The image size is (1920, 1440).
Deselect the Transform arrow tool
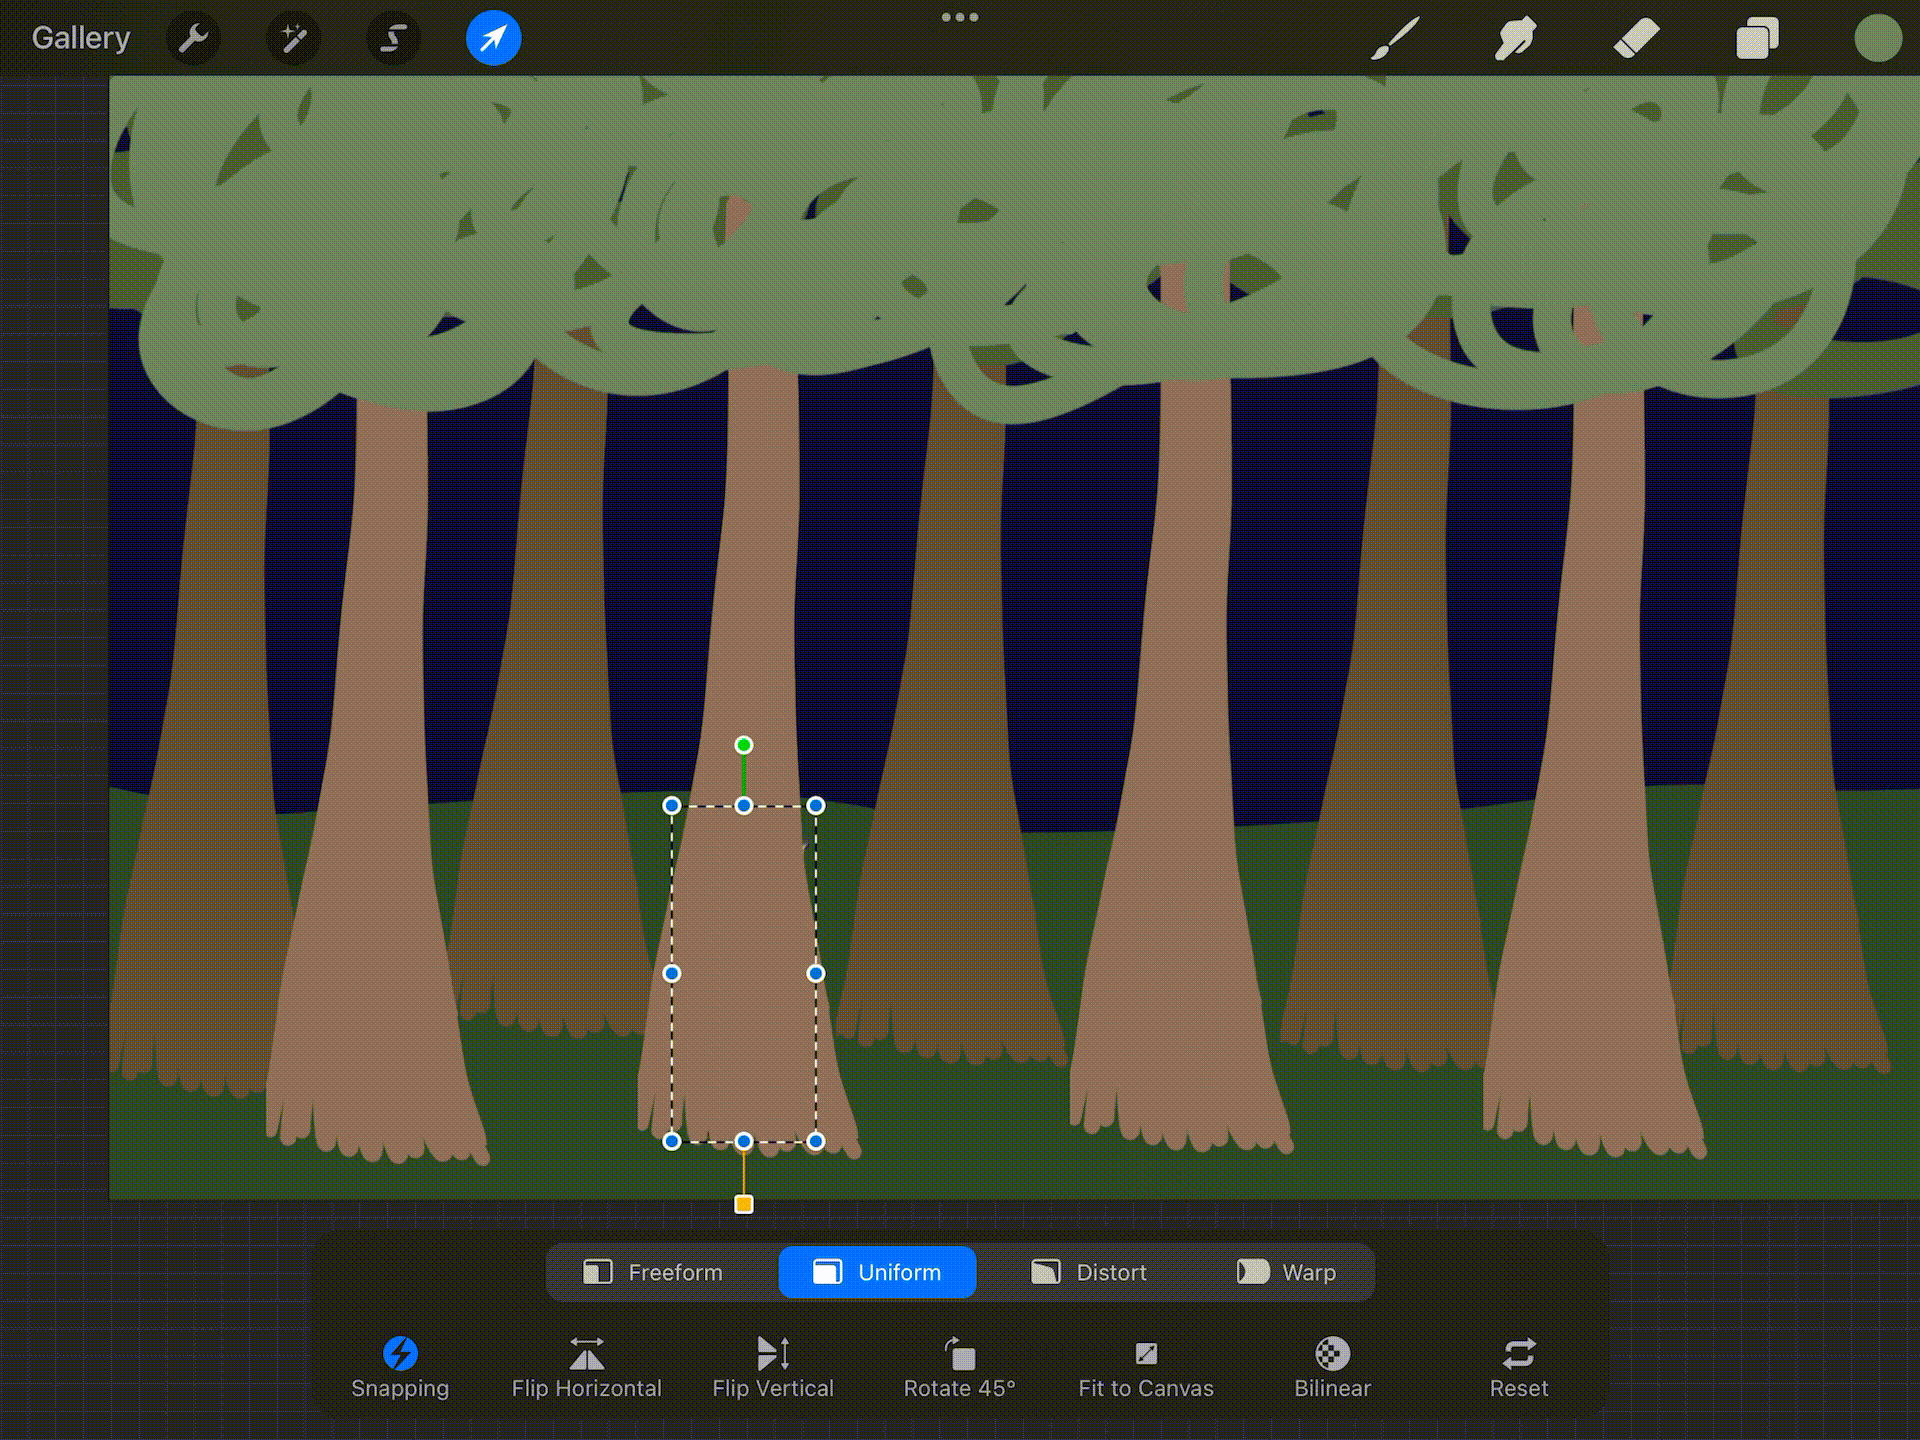(493, 38)
